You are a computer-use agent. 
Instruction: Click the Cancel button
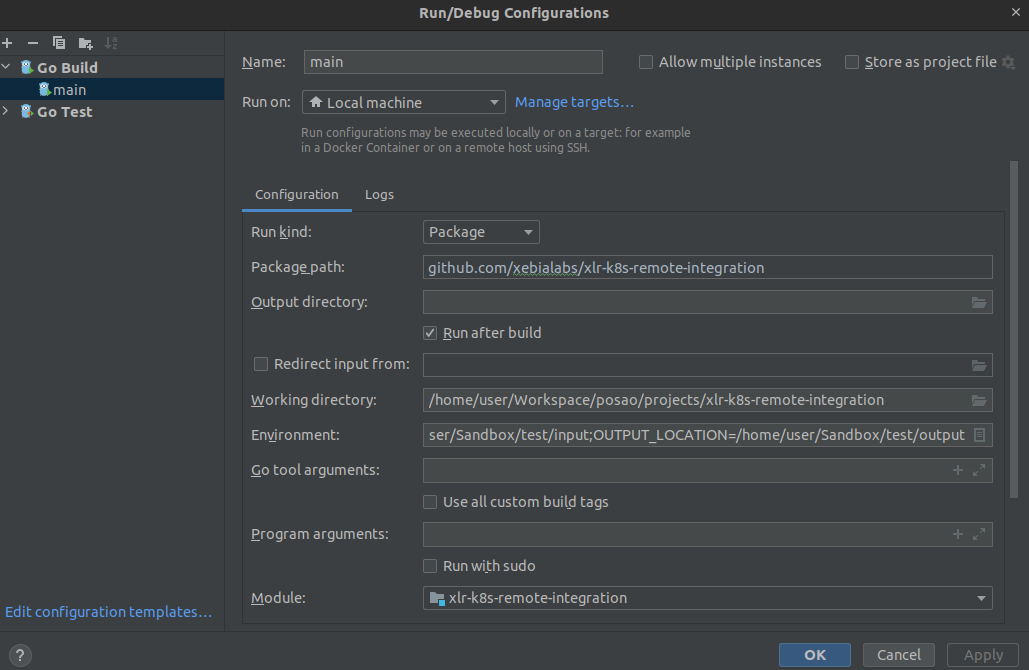898,655
